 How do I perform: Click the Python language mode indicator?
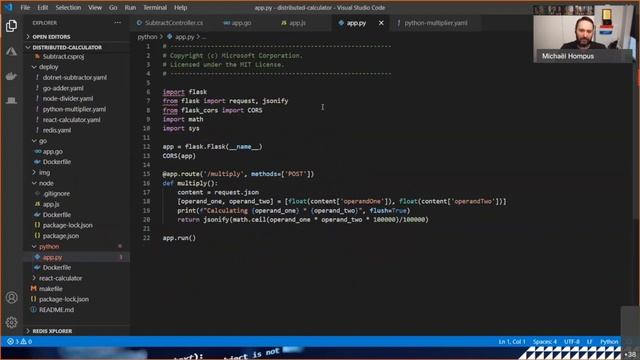[x=609, y=341]
